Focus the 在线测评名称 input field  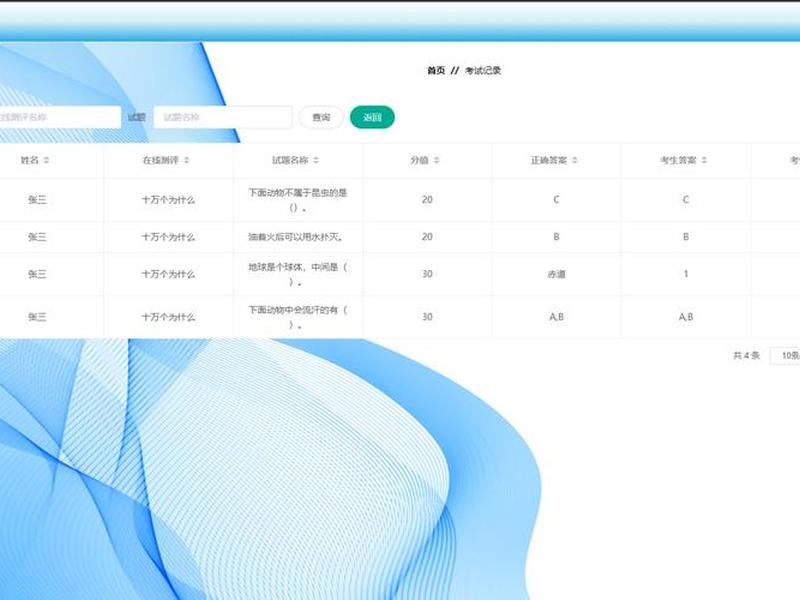(x=60, y=117)
